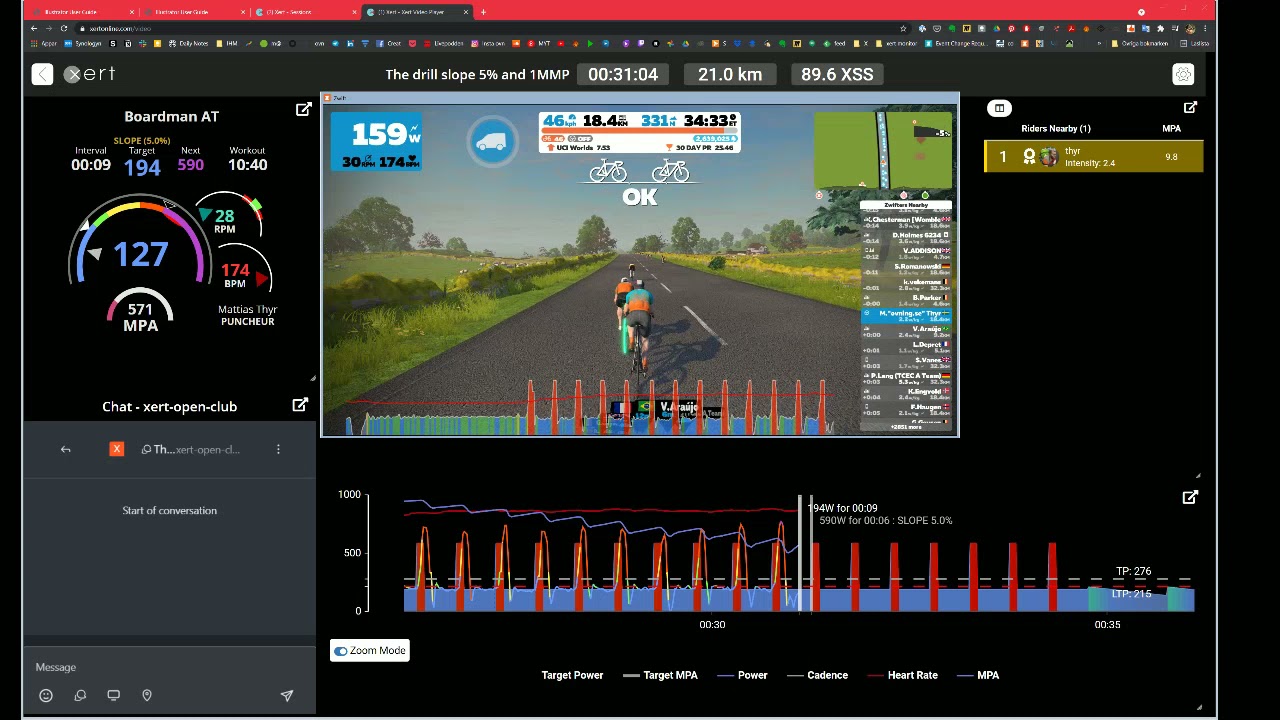
Task: Toggle Power series in chart legend
Action: click(742, 675)
